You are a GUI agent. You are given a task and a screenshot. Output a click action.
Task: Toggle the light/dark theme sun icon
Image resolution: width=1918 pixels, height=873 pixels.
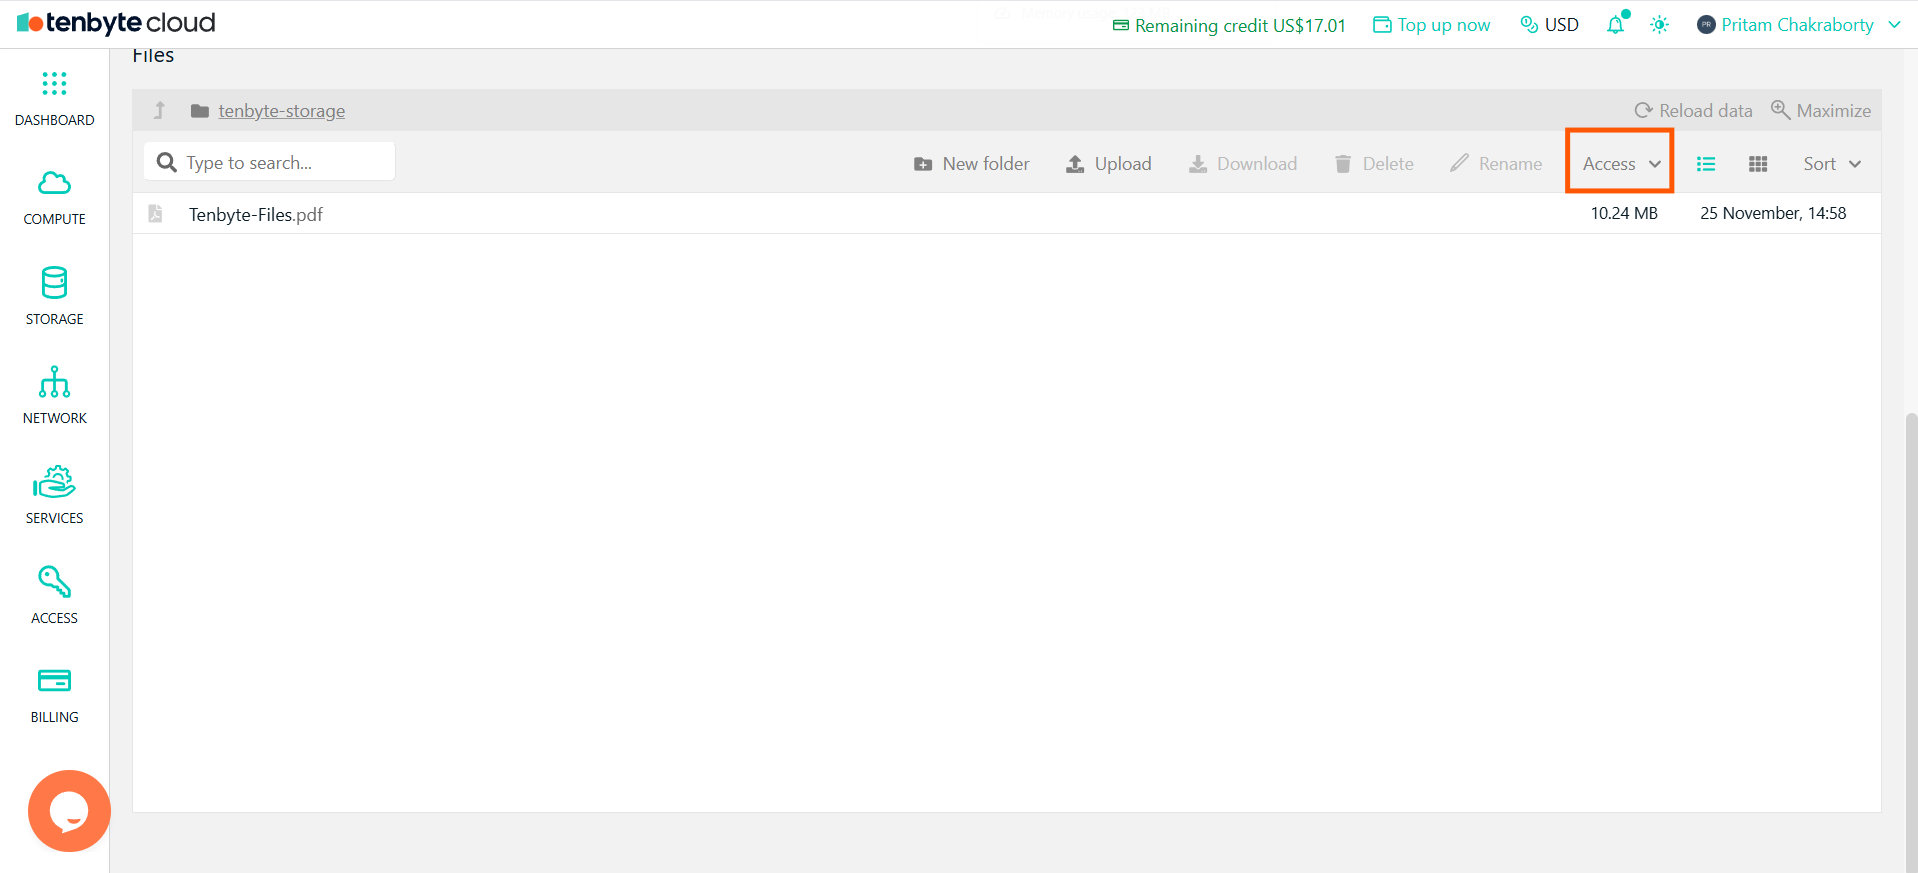click(x=1660, y=25)
